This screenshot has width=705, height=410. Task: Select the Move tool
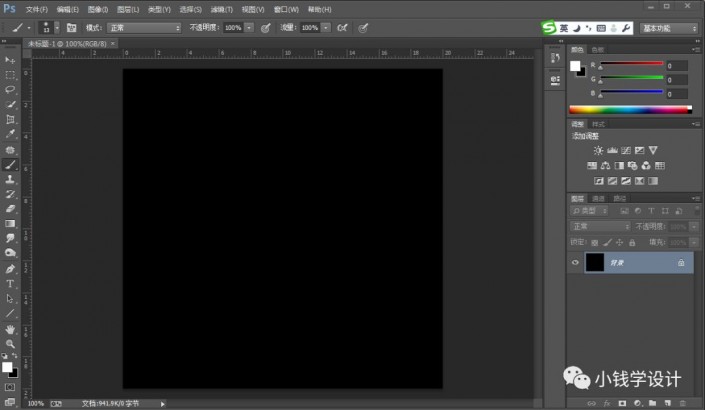tap(11, 60)
